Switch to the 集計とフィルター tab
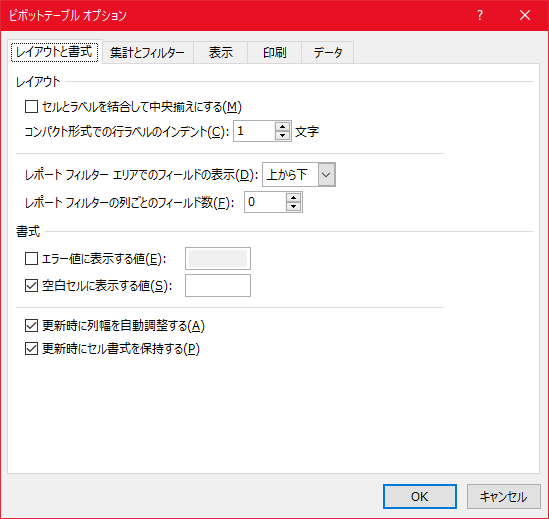 click(x=147, y=53)
